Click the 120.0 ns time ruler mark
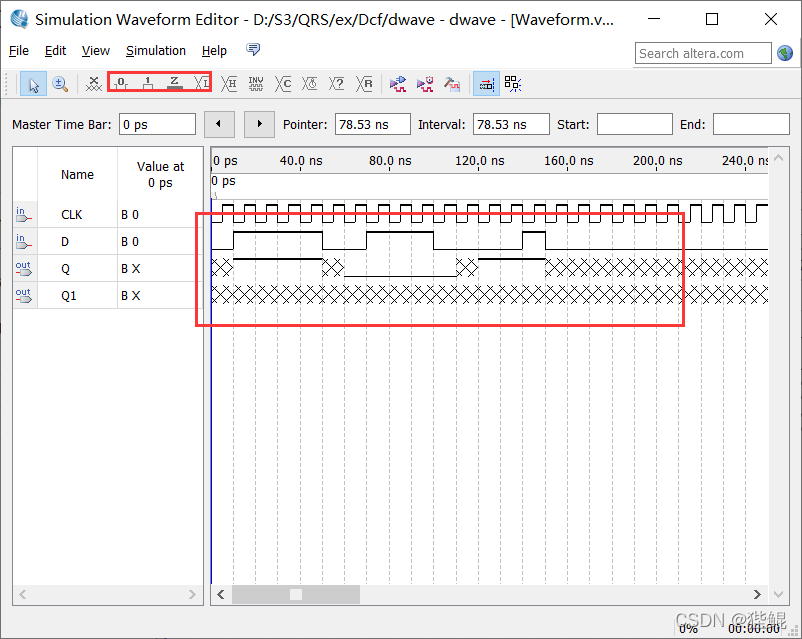The image size is (802, 639). (x=479, y=161)
